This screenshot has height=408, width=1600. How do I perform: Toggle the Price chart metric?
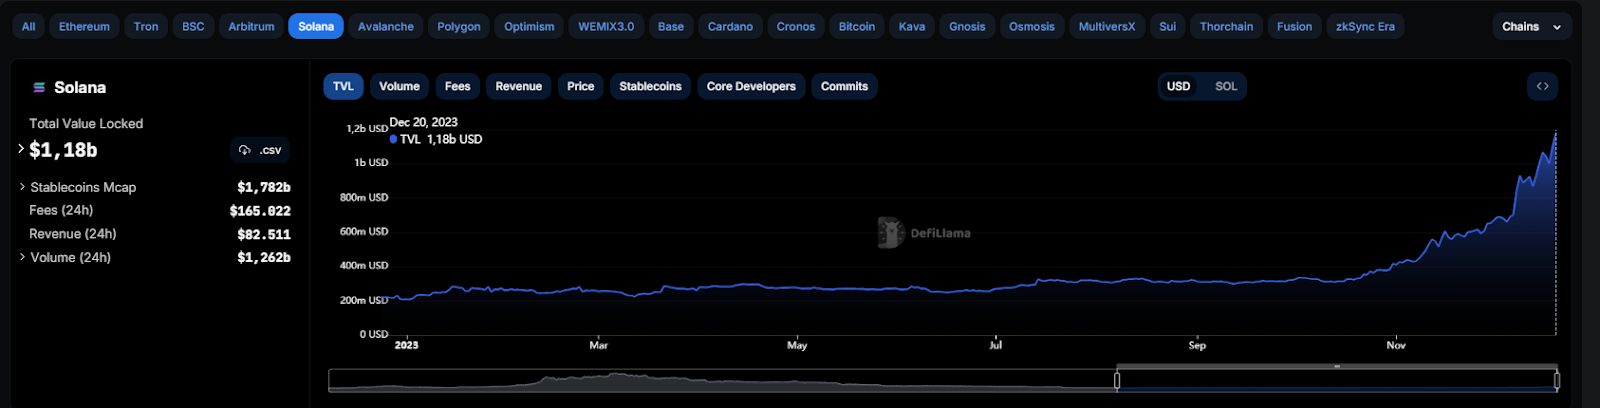tap(580, 86)
